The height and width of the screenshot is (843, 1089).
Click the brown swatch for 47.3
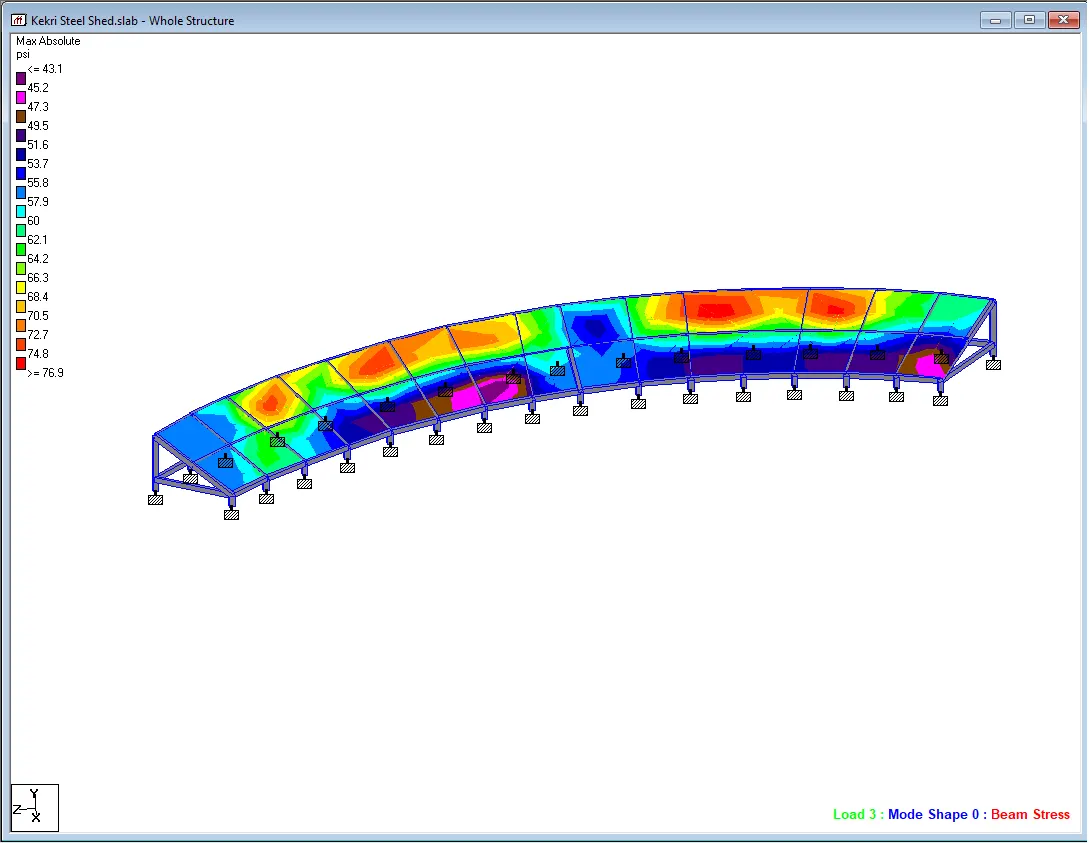(21, 117)
